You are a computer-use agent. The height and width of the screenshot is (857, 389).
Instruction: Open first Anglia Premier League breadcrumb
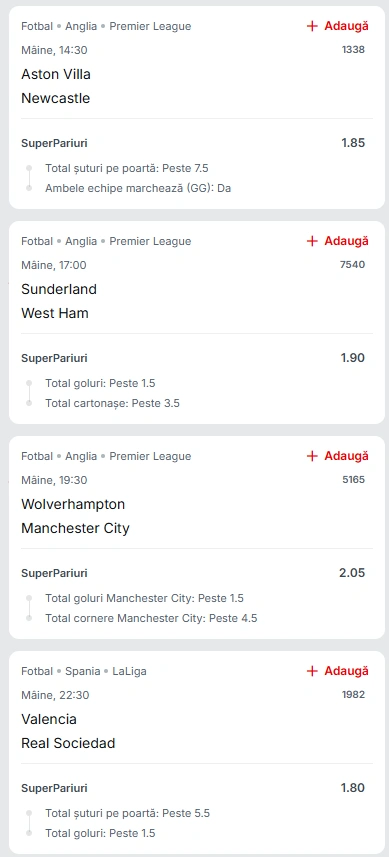click(x=128, y=26)
